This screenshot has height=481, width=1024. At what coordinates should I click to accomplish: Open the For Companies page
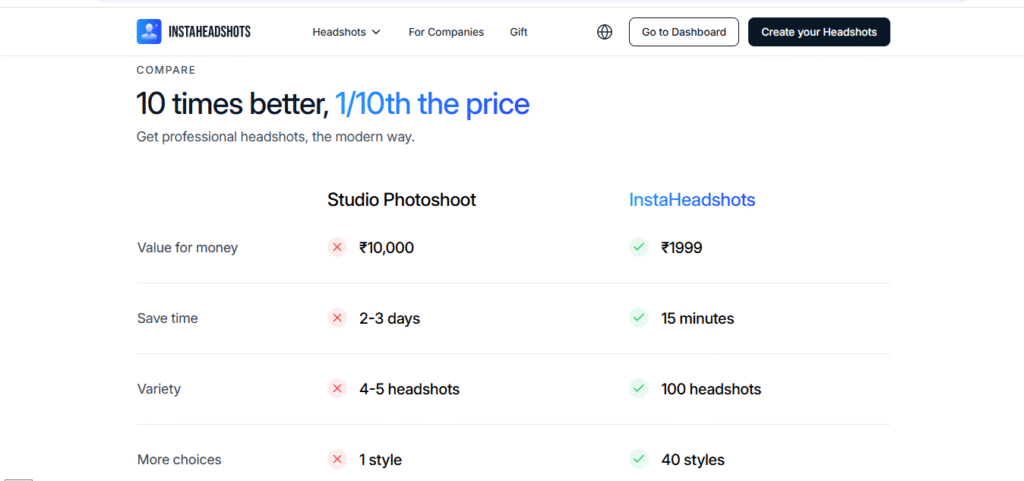click(446, 32)
